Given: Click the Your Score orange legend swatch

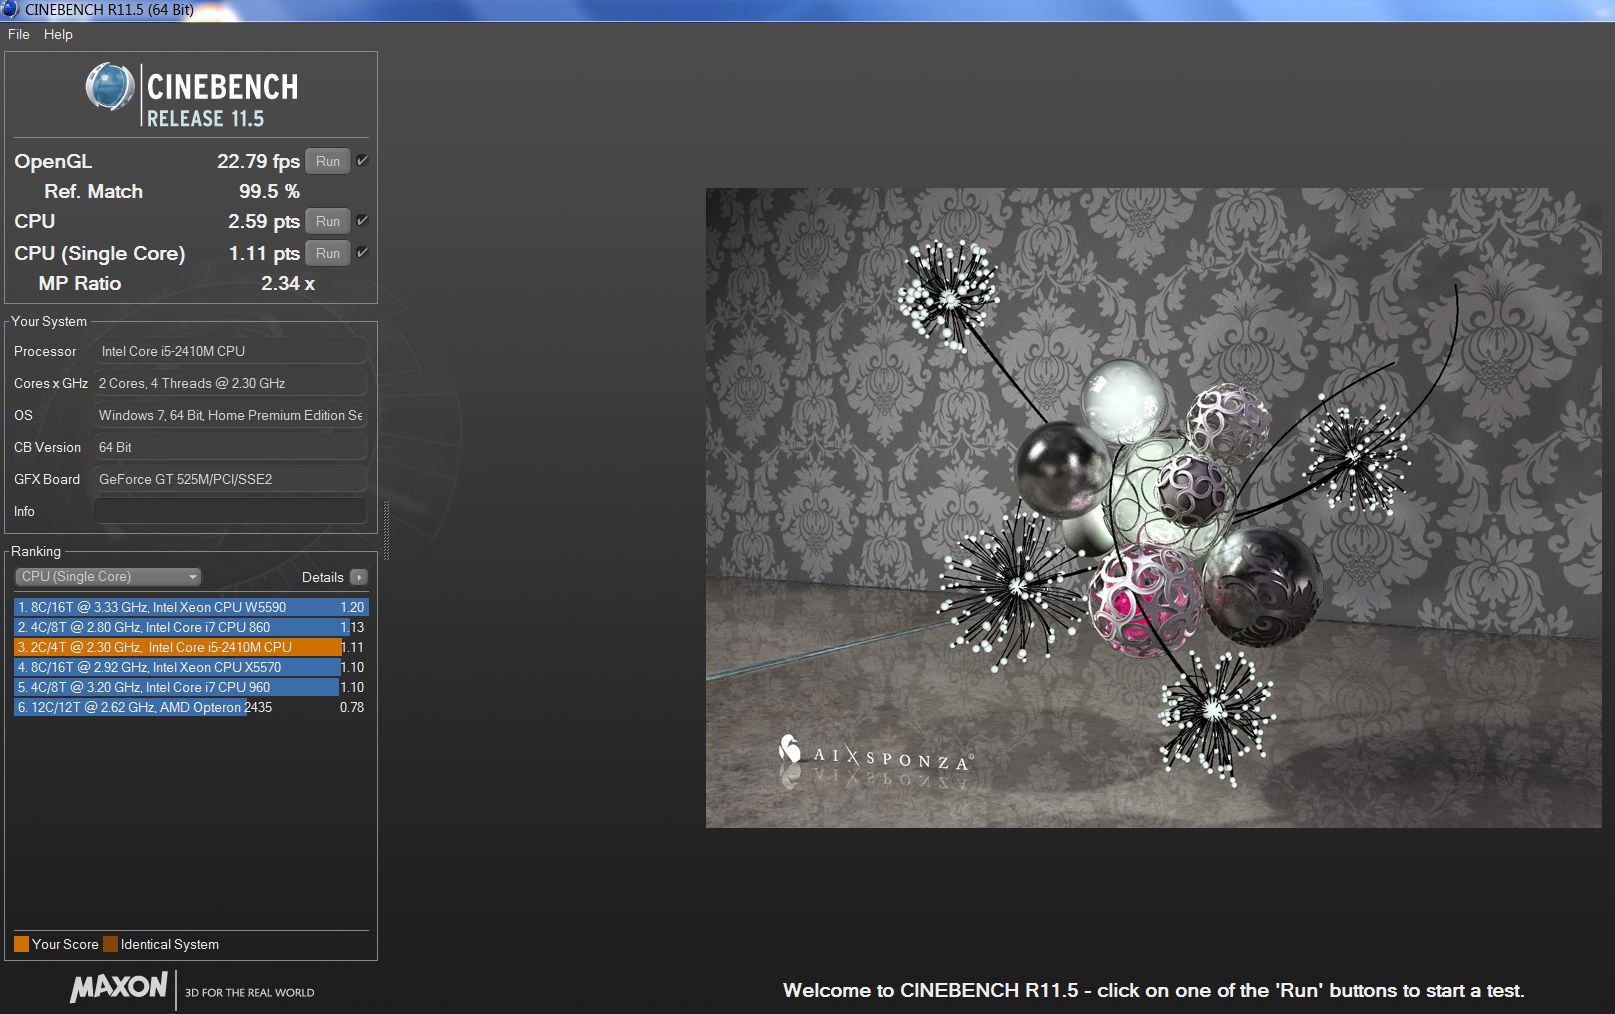Looking at the screenshot, I should (21, 944).
